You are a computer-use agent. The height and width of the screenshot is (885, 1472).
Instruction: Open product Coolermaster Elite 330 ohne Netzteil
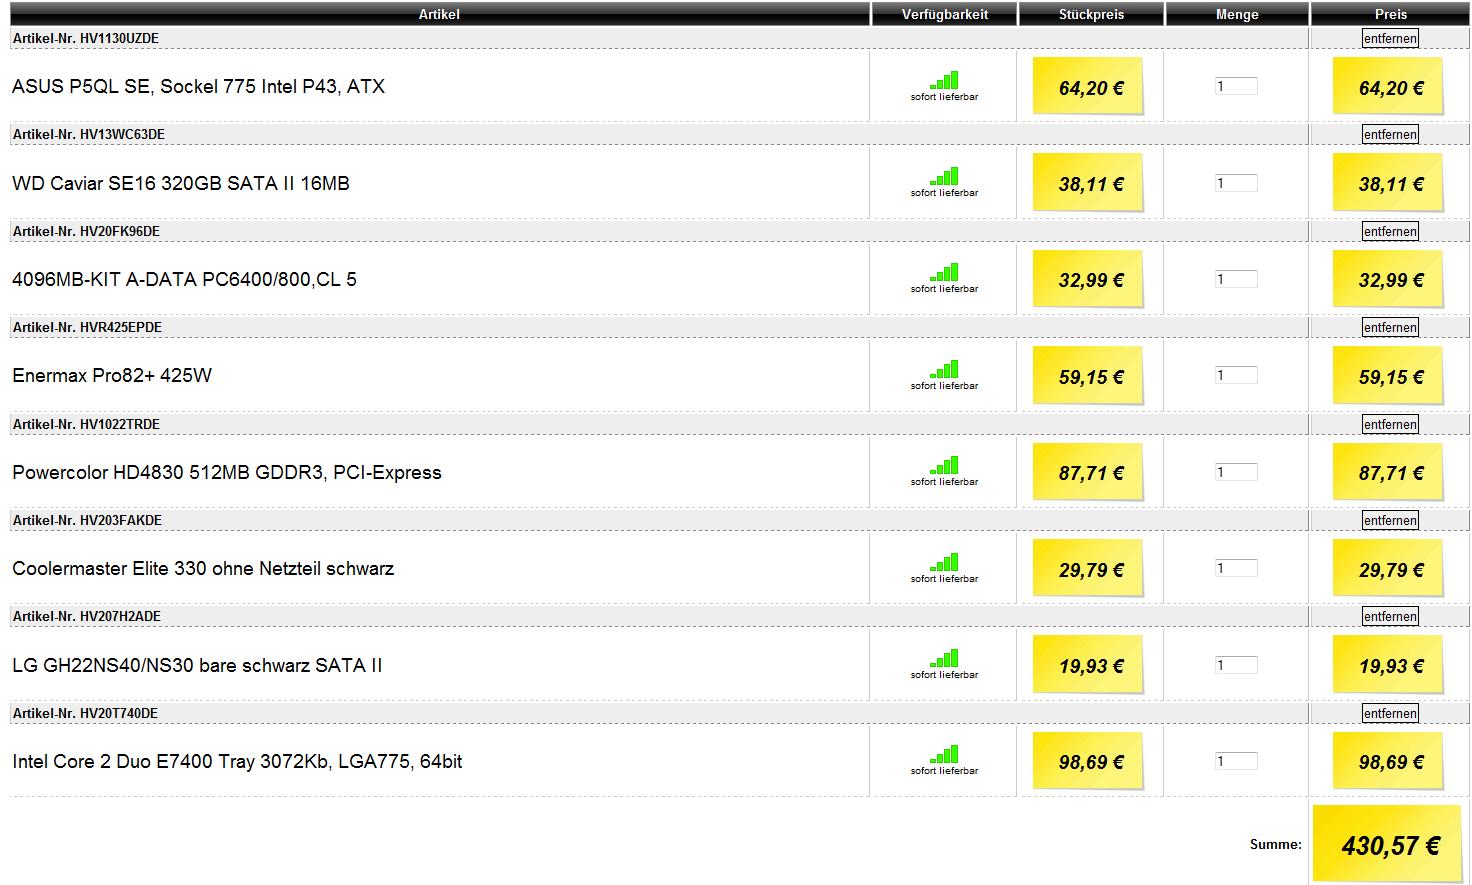(203, 568)
